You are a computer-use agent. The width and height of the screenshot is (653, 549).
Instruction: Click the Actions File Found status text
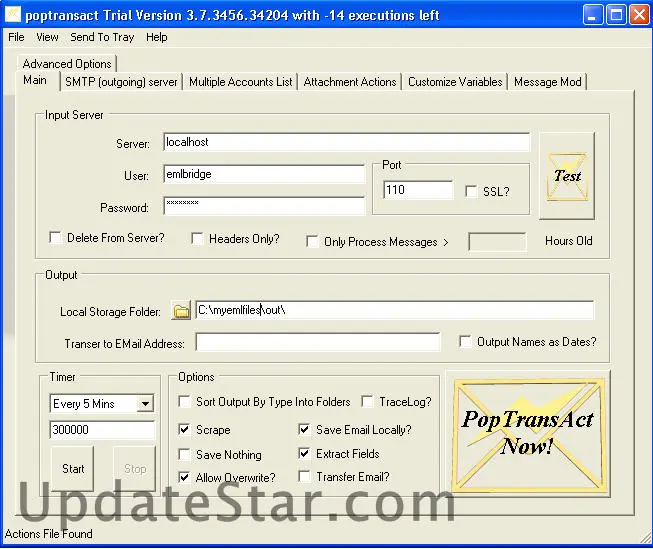tap(49, 534)
